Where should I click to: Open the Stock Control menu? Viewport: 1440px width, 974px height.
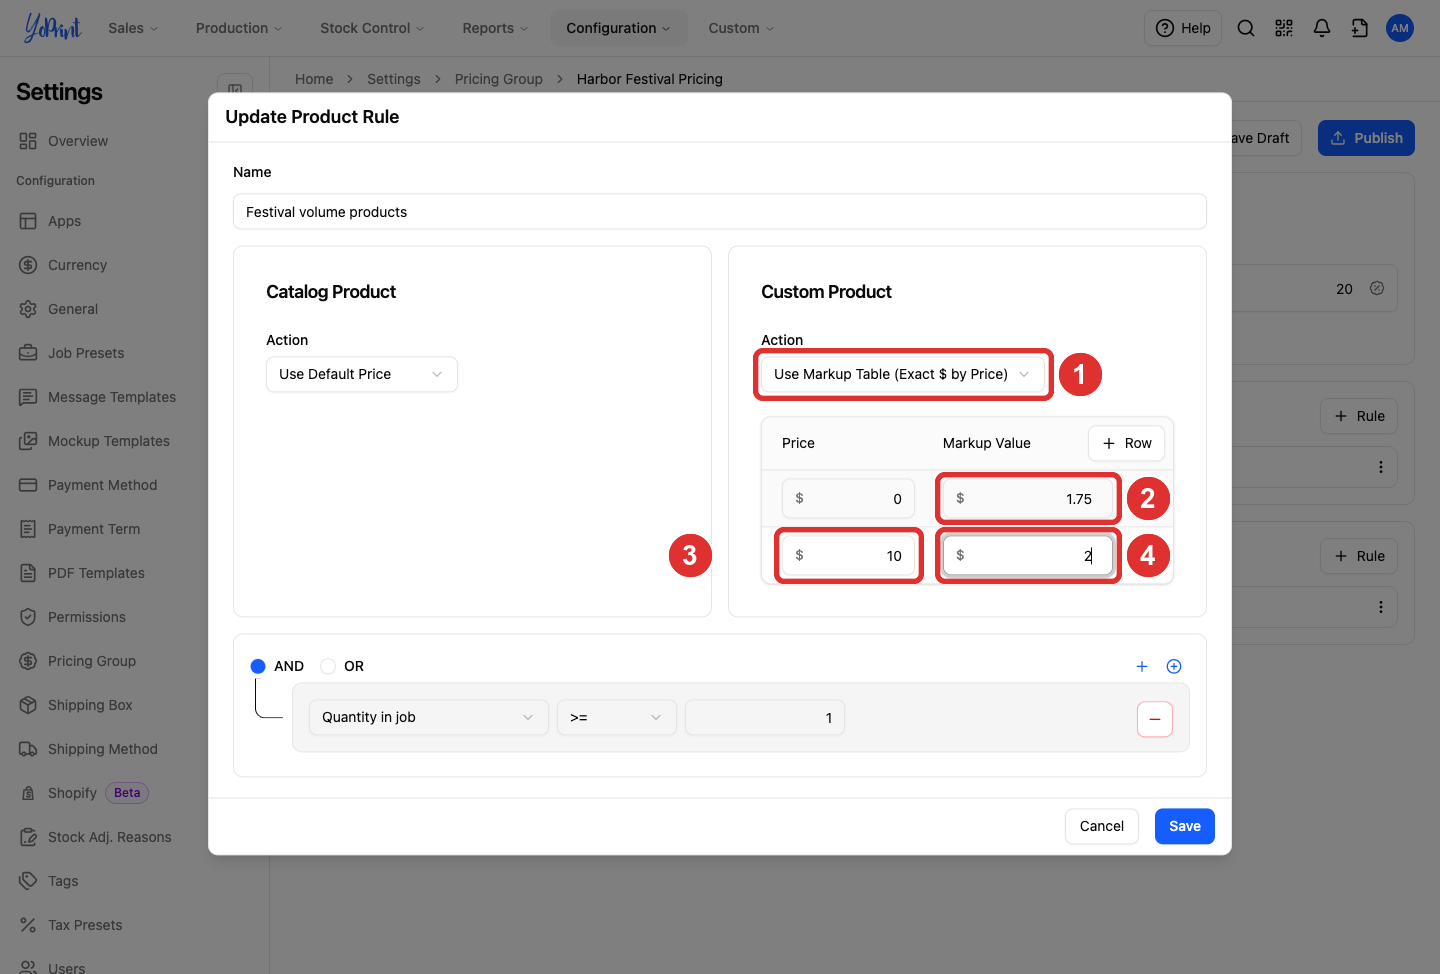click(372, 28)
